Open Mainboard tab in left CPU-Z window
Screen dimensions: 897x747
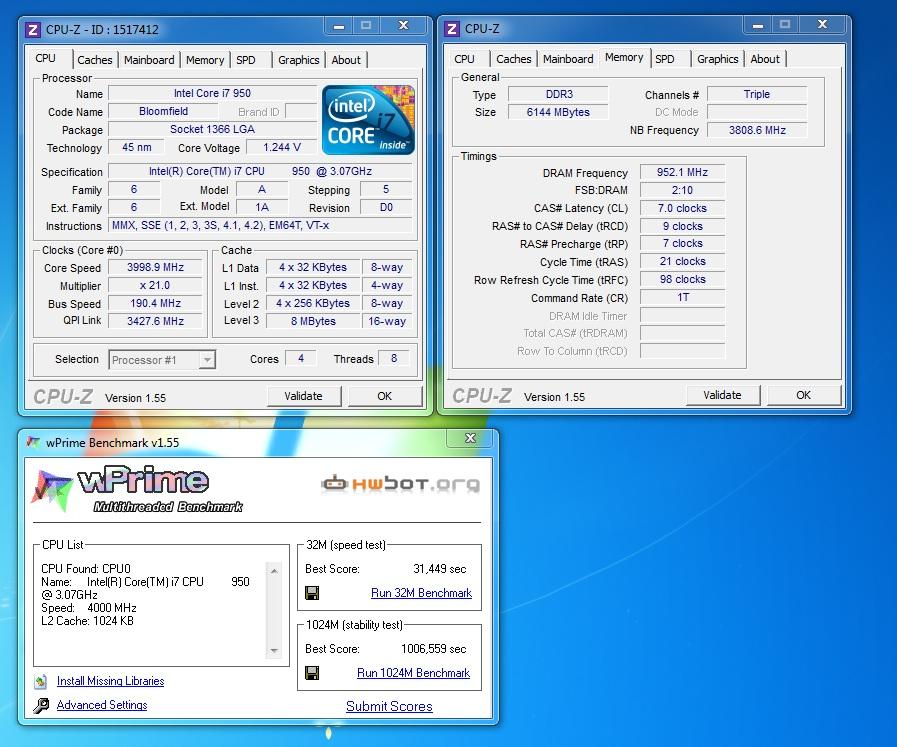pyautogui.click(x=149, y=60)
